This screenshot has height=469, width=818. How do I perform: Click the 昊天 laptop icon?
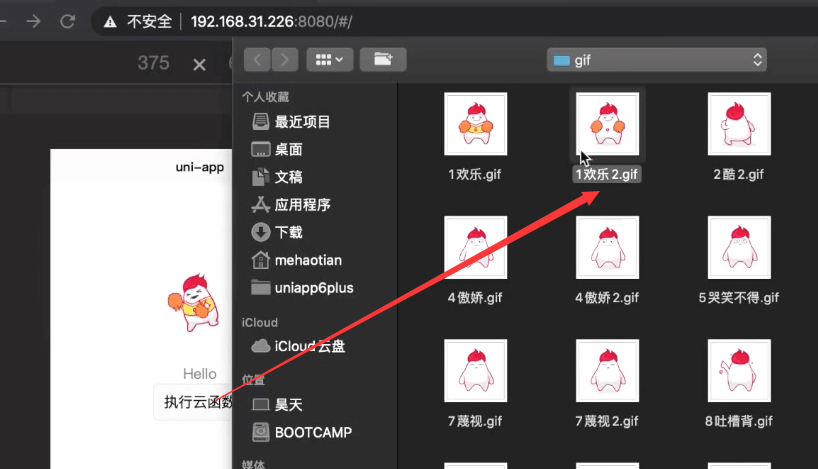coord(260,404)
